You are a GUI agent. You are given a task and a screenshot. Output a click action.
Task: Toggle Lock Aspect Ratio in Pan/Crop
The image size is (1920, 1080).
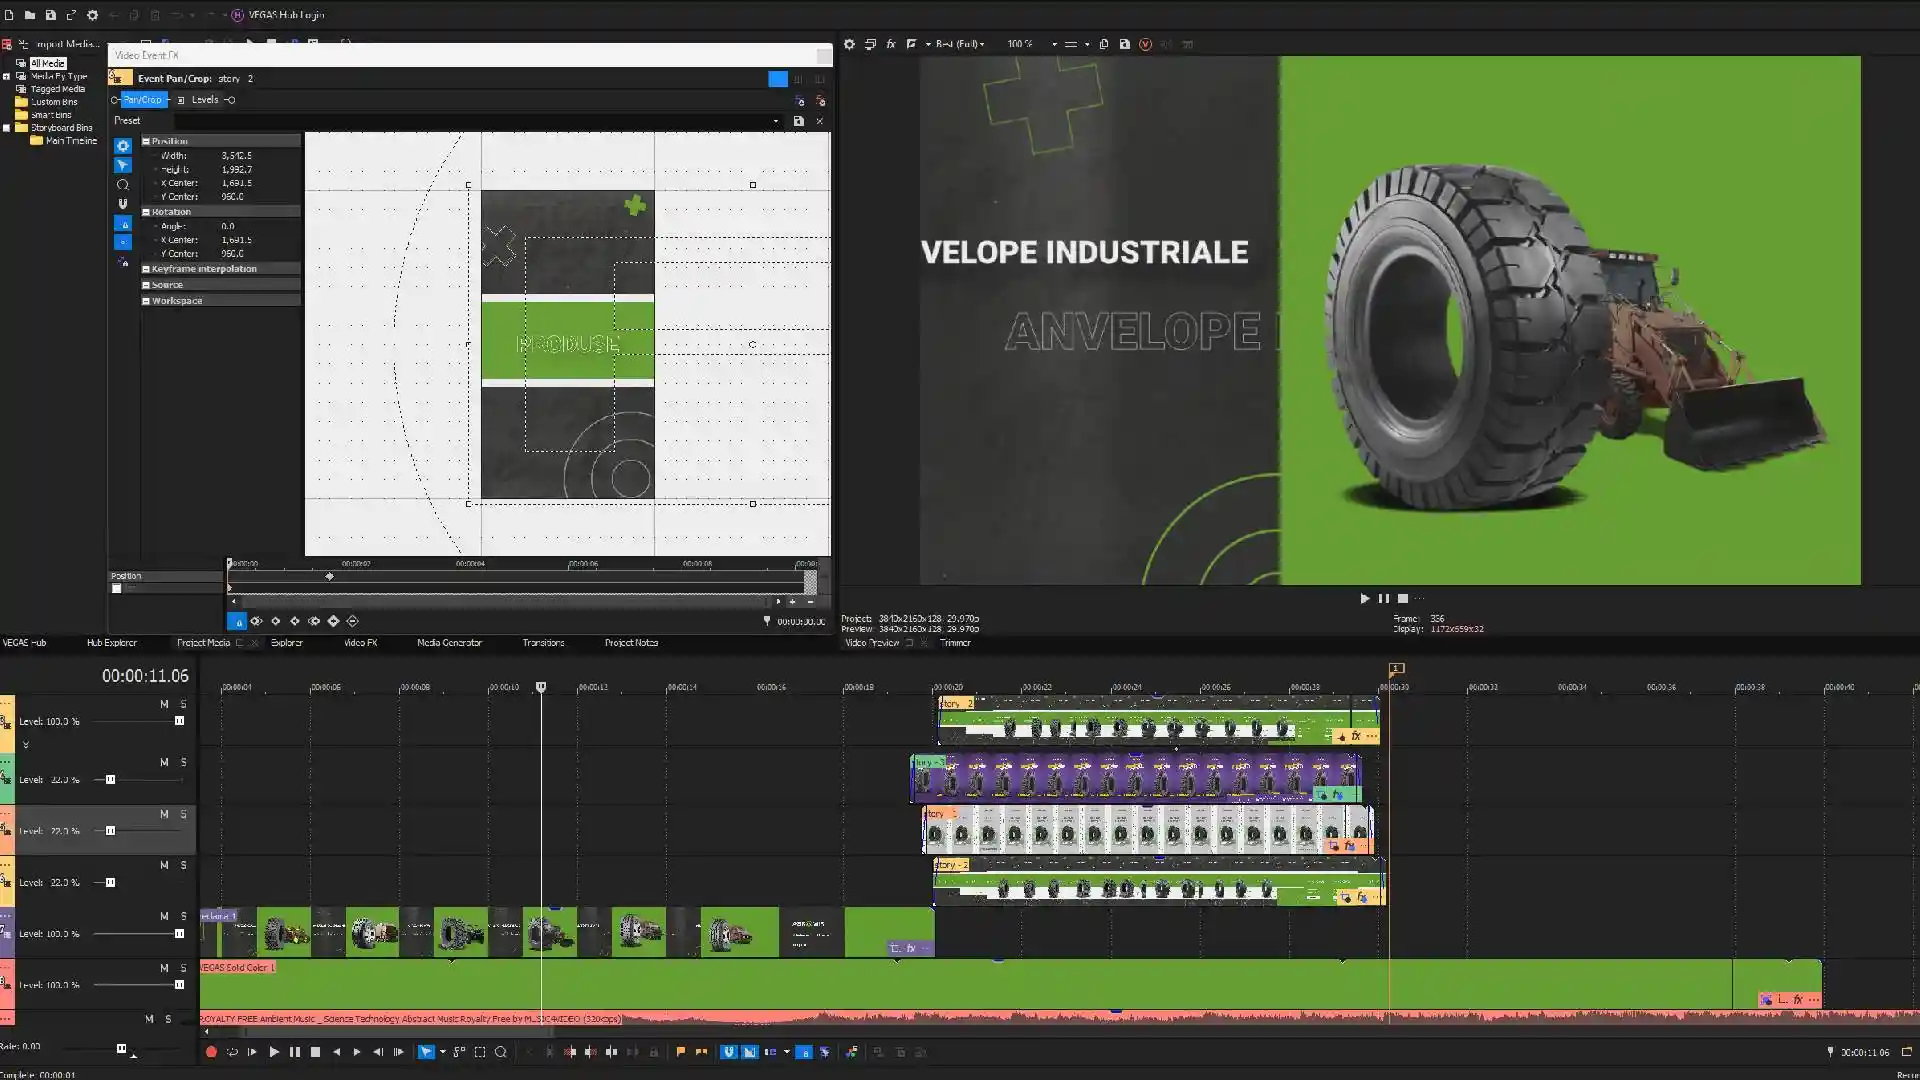pyautogui.click(x=123, y=224)
